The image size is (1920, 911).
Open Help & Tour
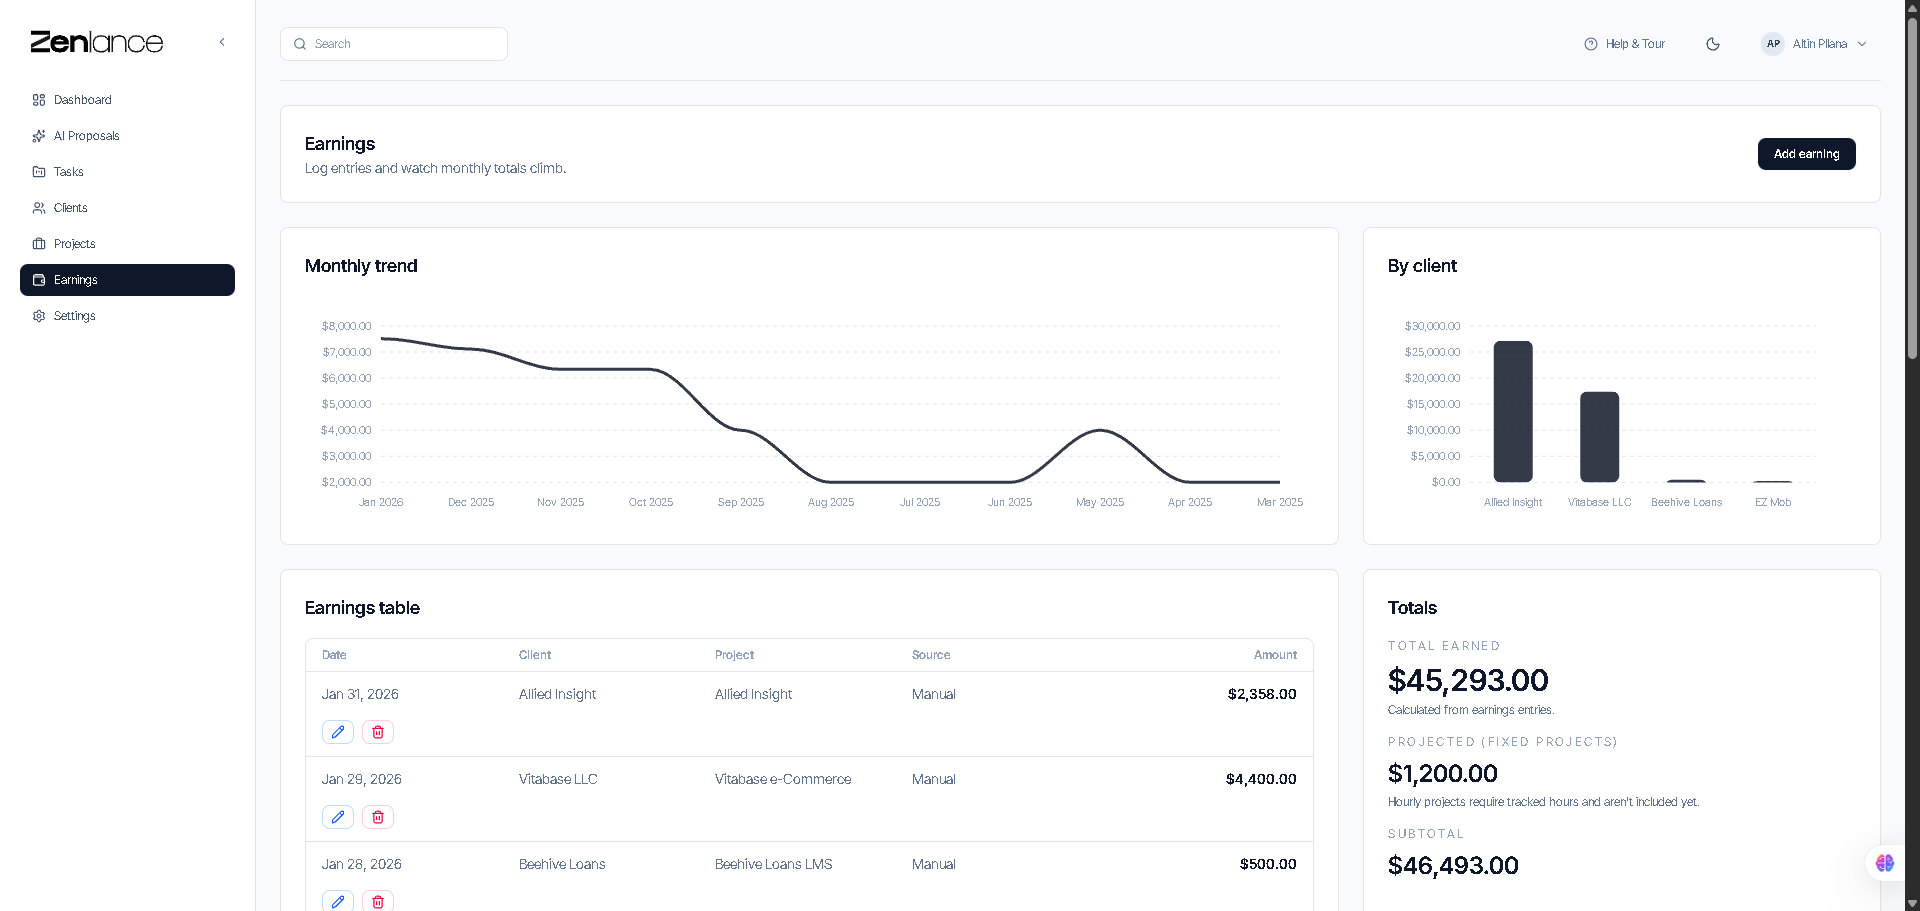pyautogui.click(x=1634, y=44)
